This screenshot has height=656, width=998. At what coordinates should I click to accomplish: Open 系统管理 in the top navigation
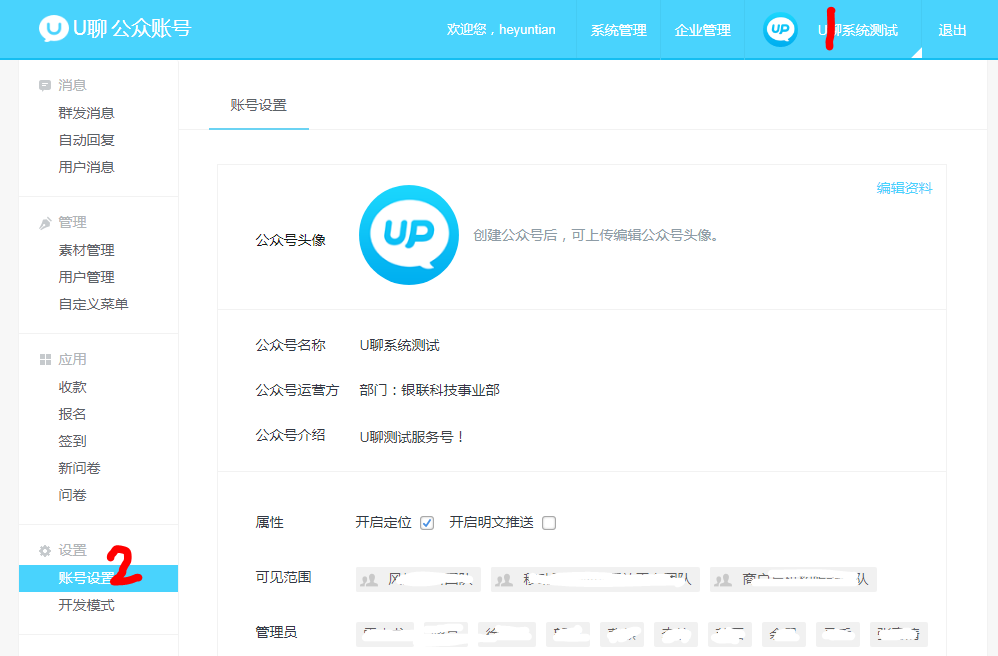pyautogui.click(x=619, y=30)
